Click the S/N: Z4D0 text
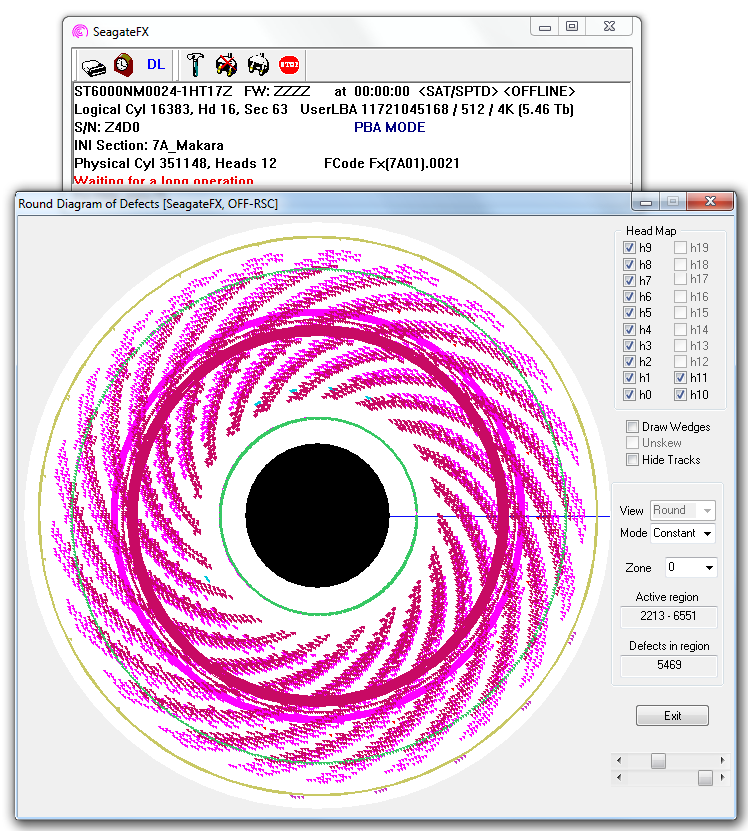The height and width of the screenshot is (831, 748). [107, 127]
